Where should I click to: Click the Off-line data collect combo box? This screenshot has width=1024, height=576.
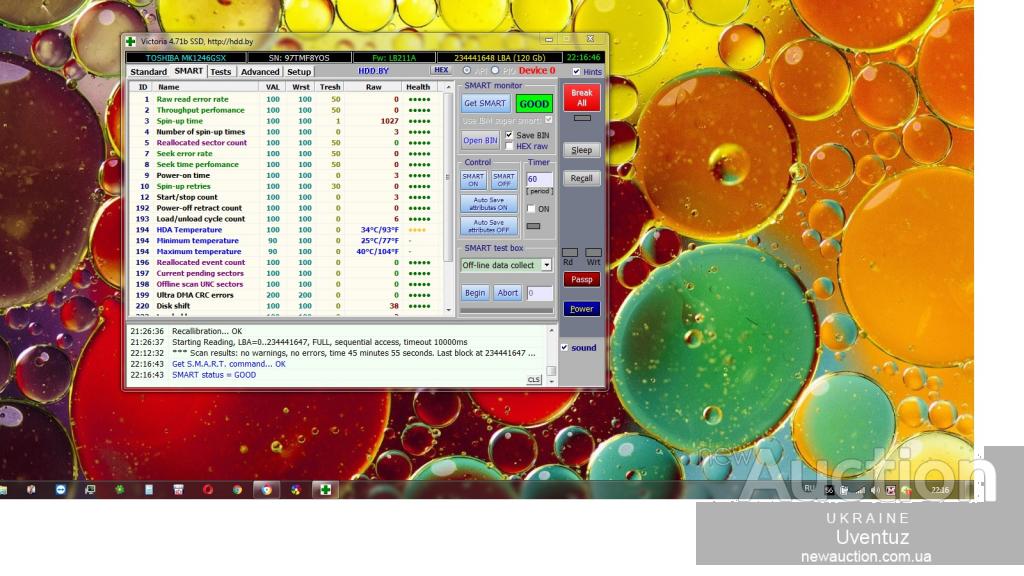click(506, 265)
